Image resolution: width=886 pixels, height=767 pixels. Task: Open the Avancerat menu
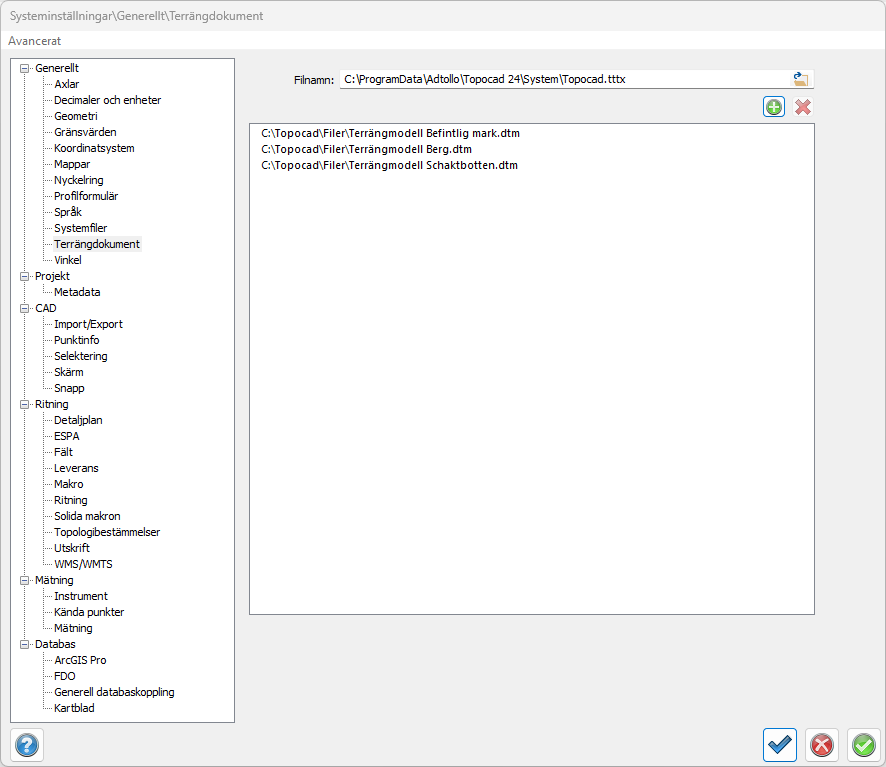35,41
